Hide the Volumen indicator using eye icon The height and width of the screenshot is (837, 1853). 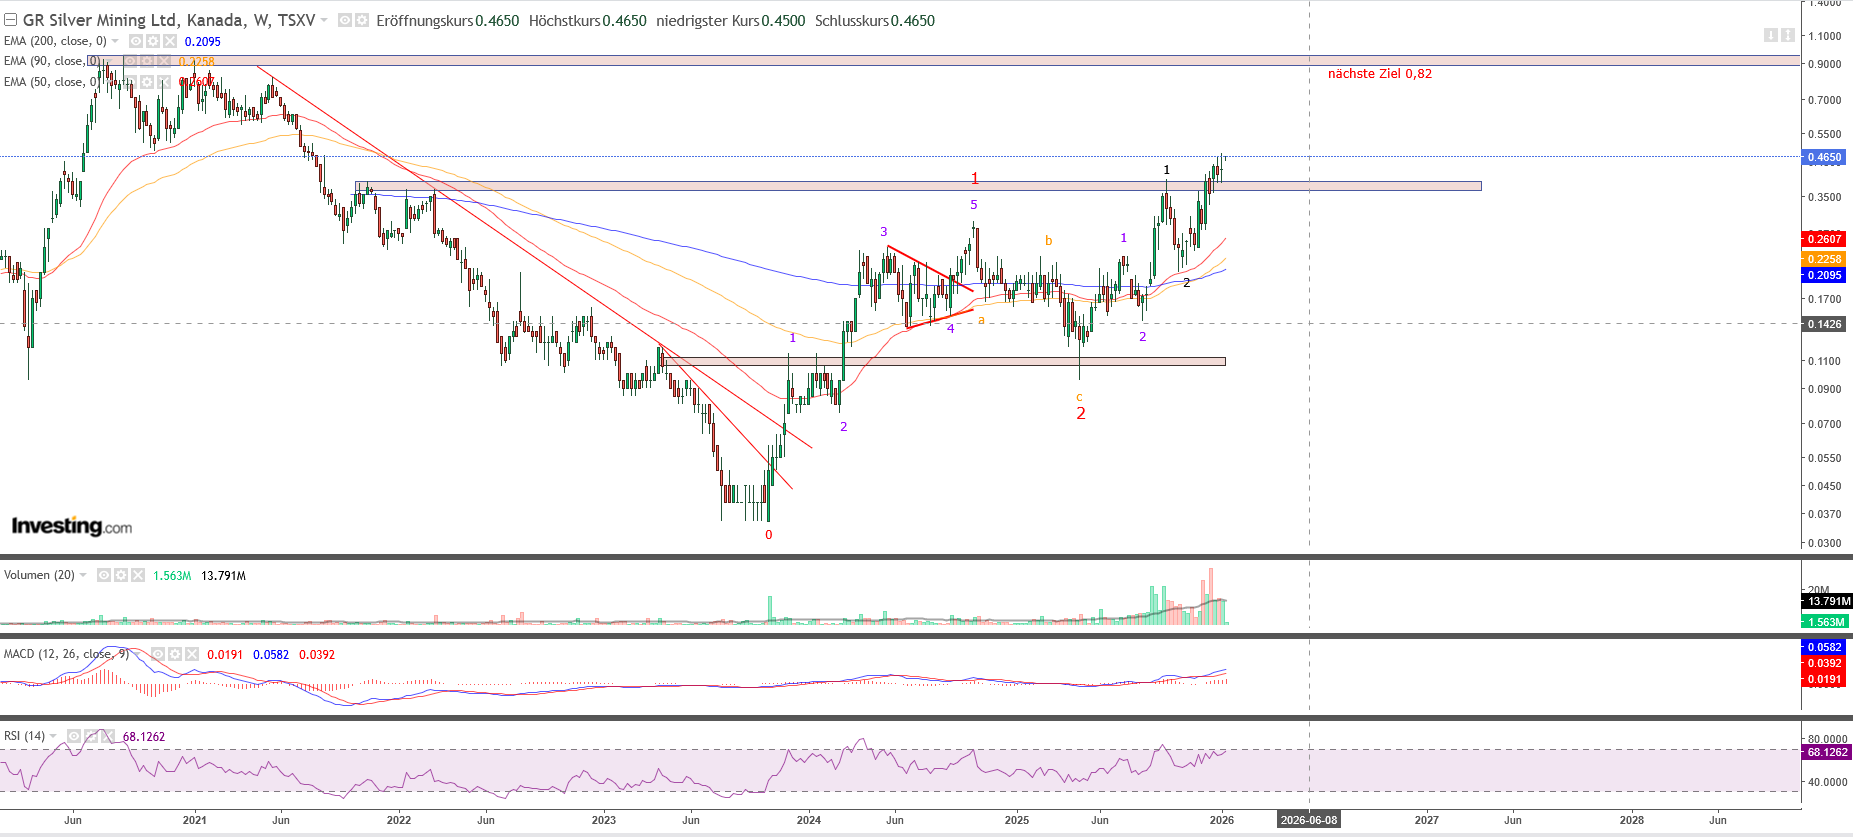pyautogui.click(x=104, y=575)
